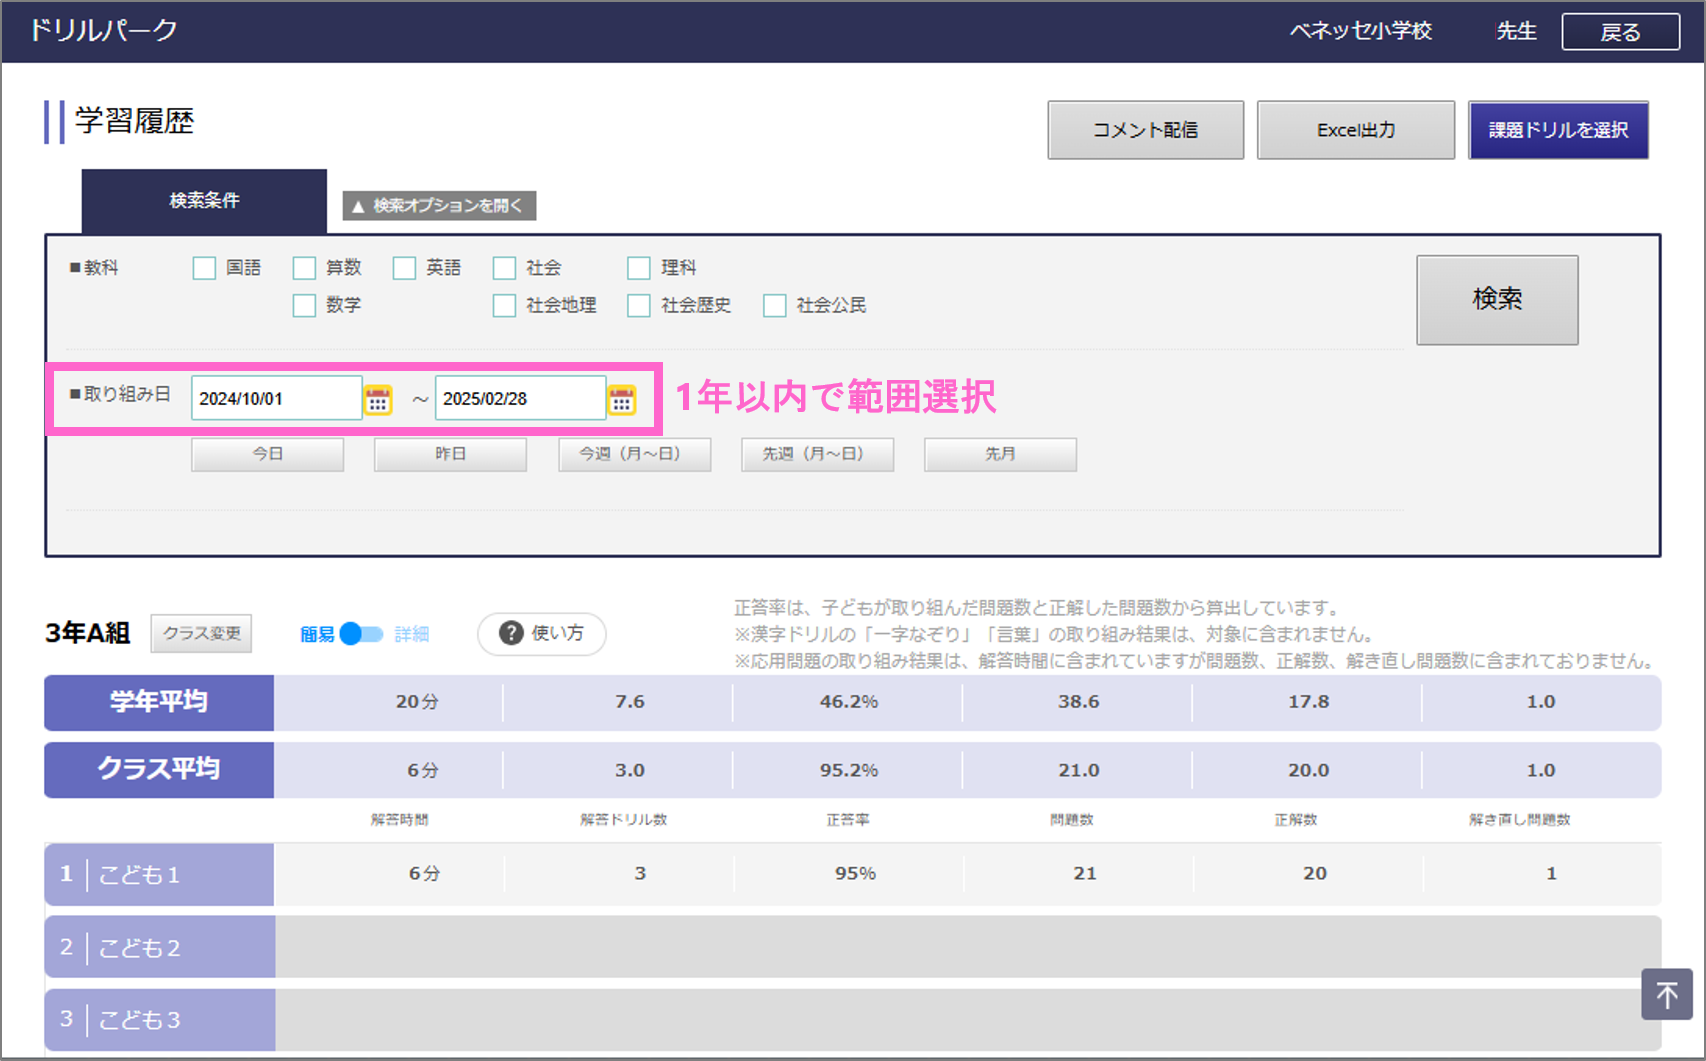Click the クラス平均 row header

coord(159,769)
